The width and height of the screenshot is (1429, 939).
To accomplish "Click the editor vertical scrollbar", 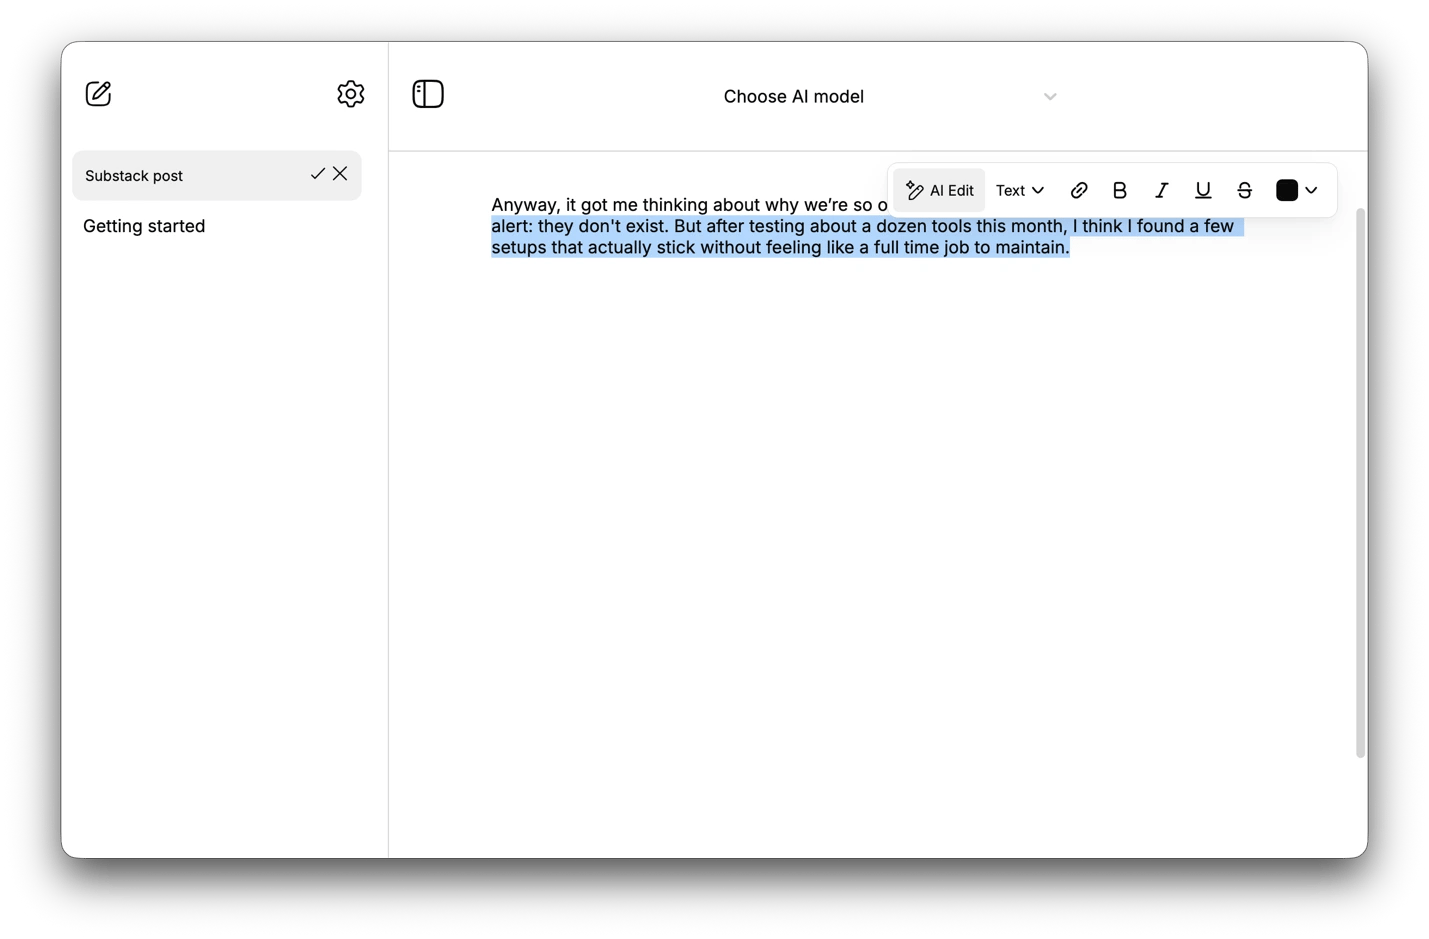I will click(1360, 483).
